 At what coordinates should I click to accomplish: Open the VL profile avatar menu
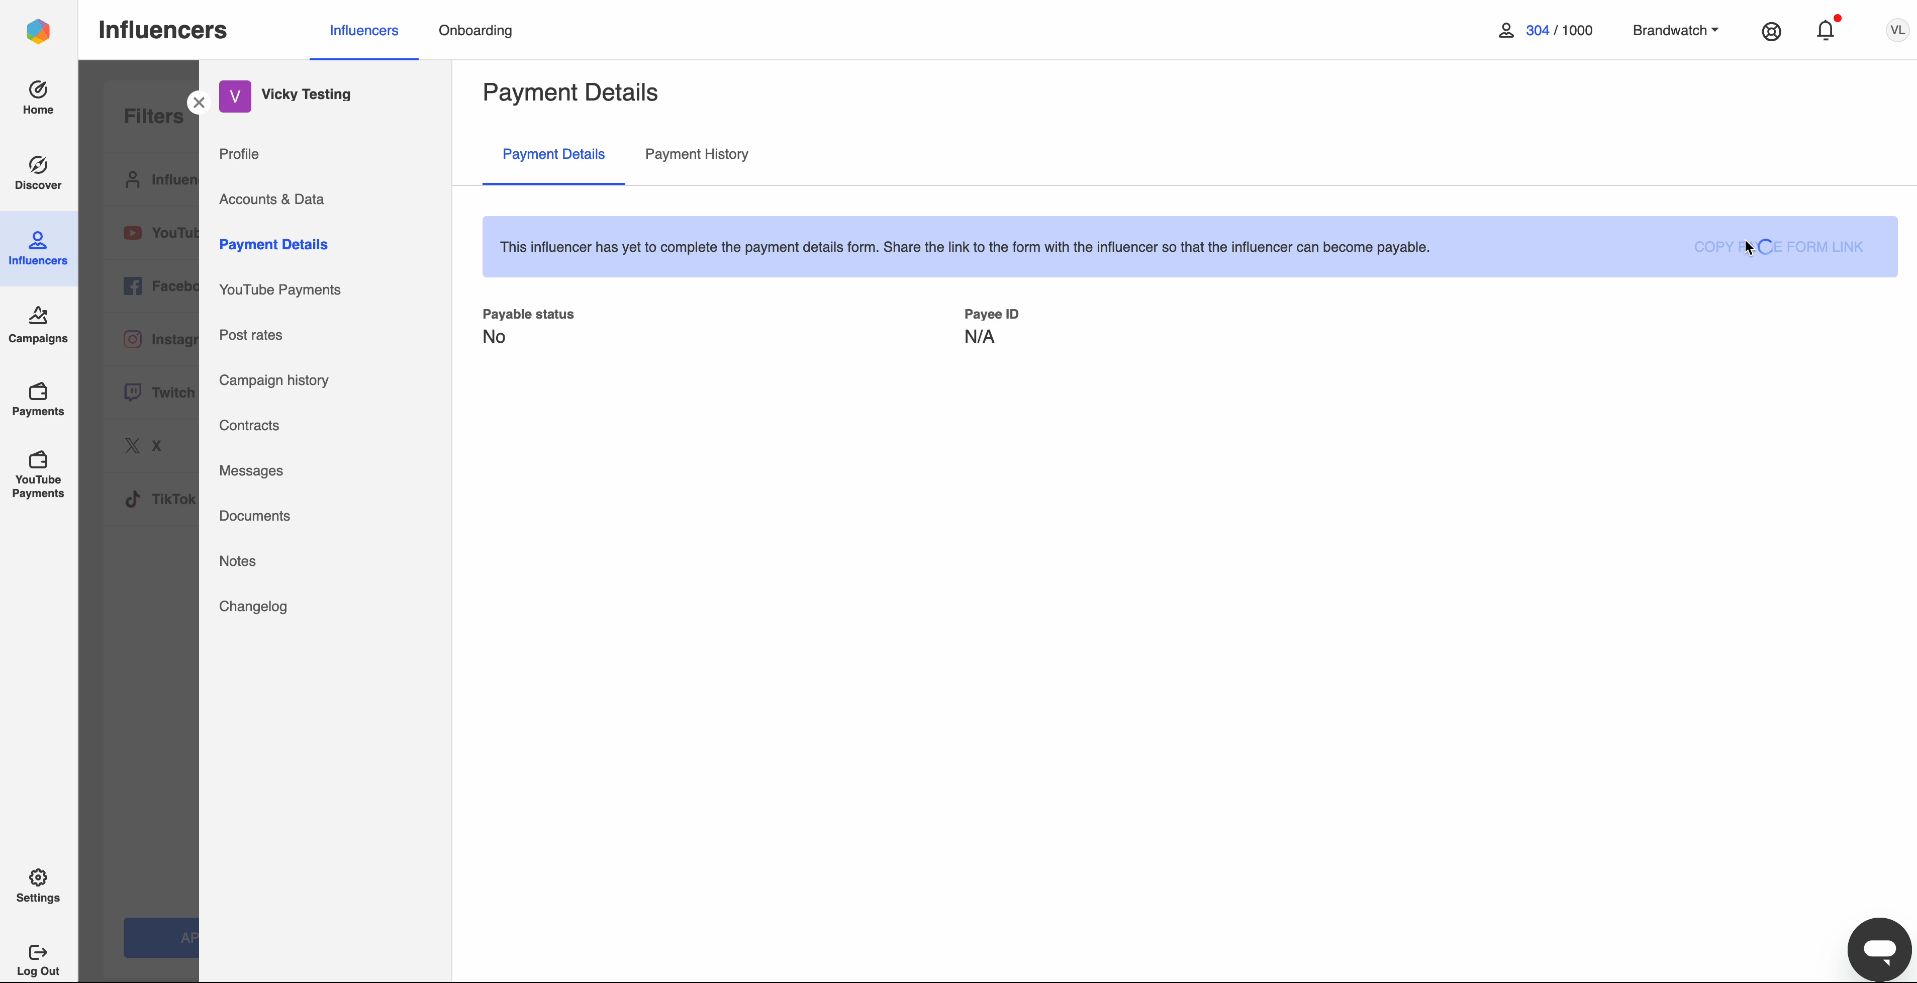(1895, 29)
